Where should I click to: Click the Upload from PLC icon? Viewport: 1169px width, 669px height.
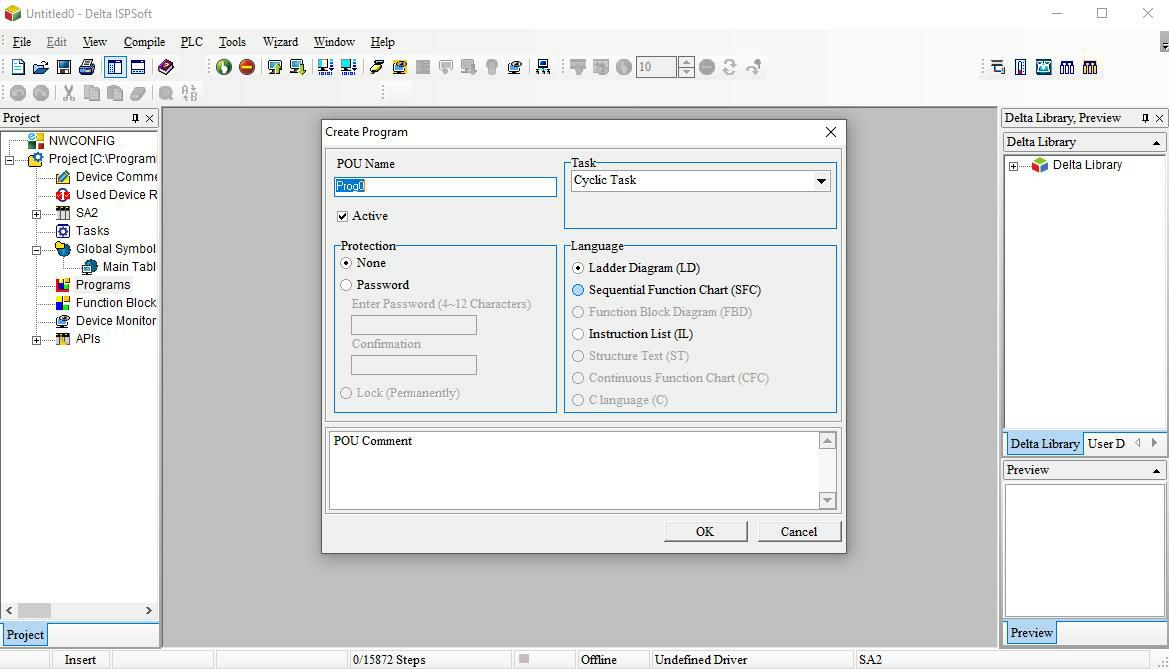[x=274, y=67]
